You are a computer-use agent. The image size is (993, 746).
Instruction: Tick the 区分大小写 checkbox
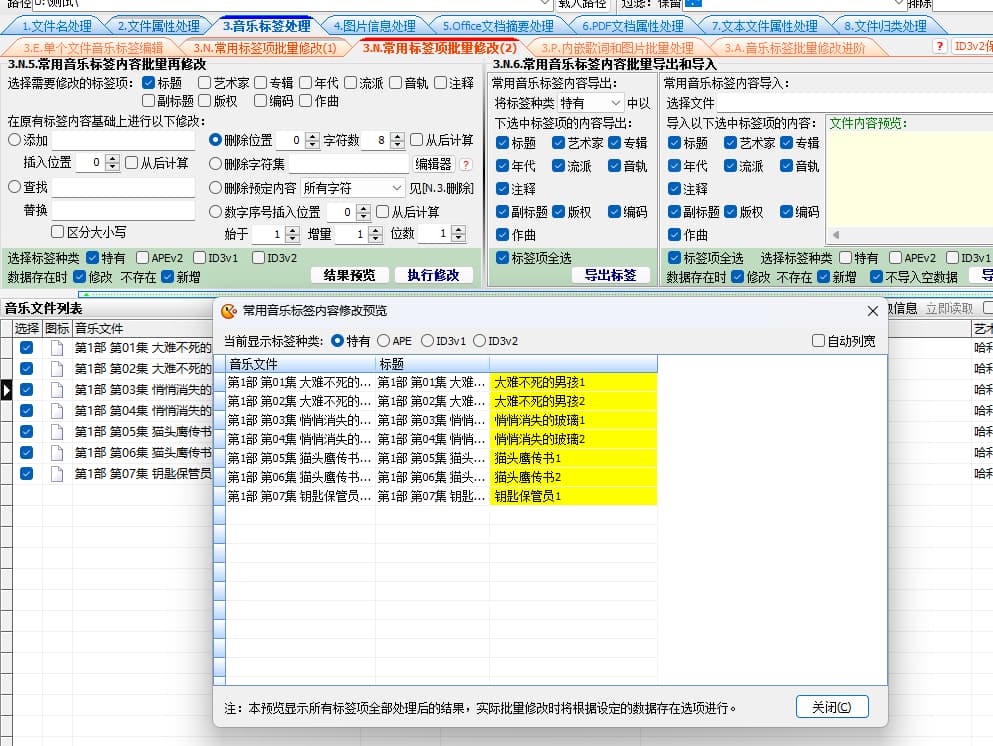pos(58,232)
